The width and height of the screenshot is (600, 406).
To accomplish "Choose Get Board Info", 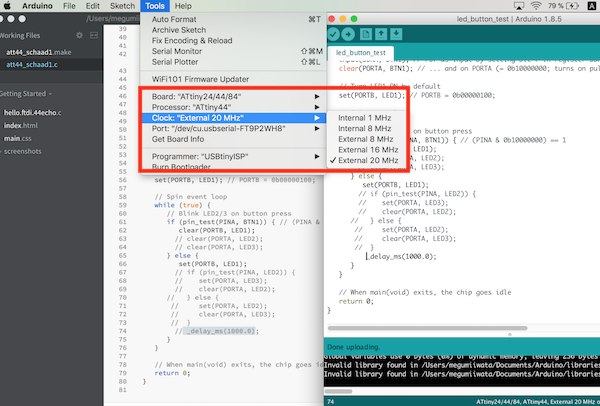I will click(x=233, y=139).
